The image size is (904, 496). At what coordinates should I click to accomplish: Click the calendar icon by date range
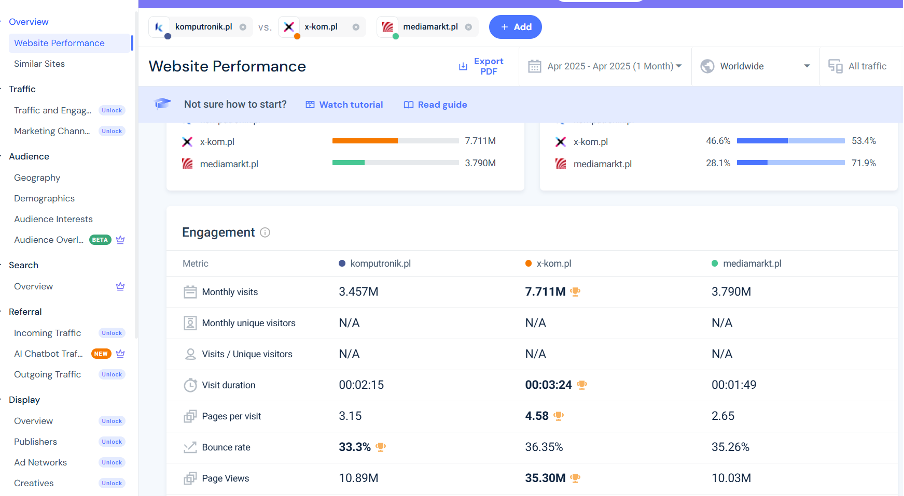coord(534,66)
